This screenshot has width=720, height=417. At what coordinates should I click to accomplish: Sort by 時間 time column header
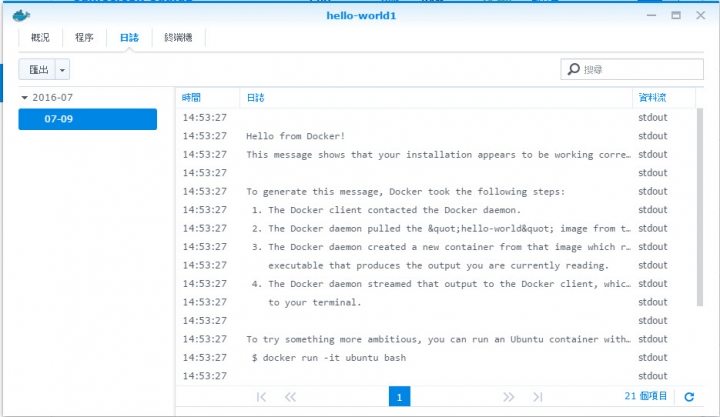208,97
